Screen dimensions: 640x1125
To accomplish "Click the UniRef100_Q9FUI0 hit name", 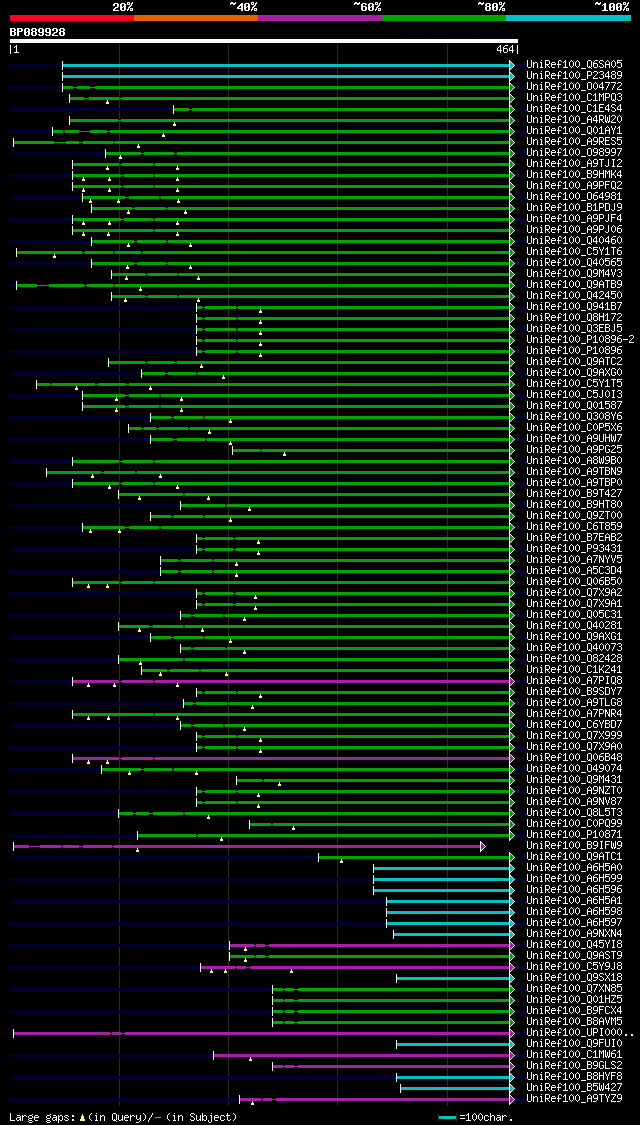I will (x=574, y=1043).
